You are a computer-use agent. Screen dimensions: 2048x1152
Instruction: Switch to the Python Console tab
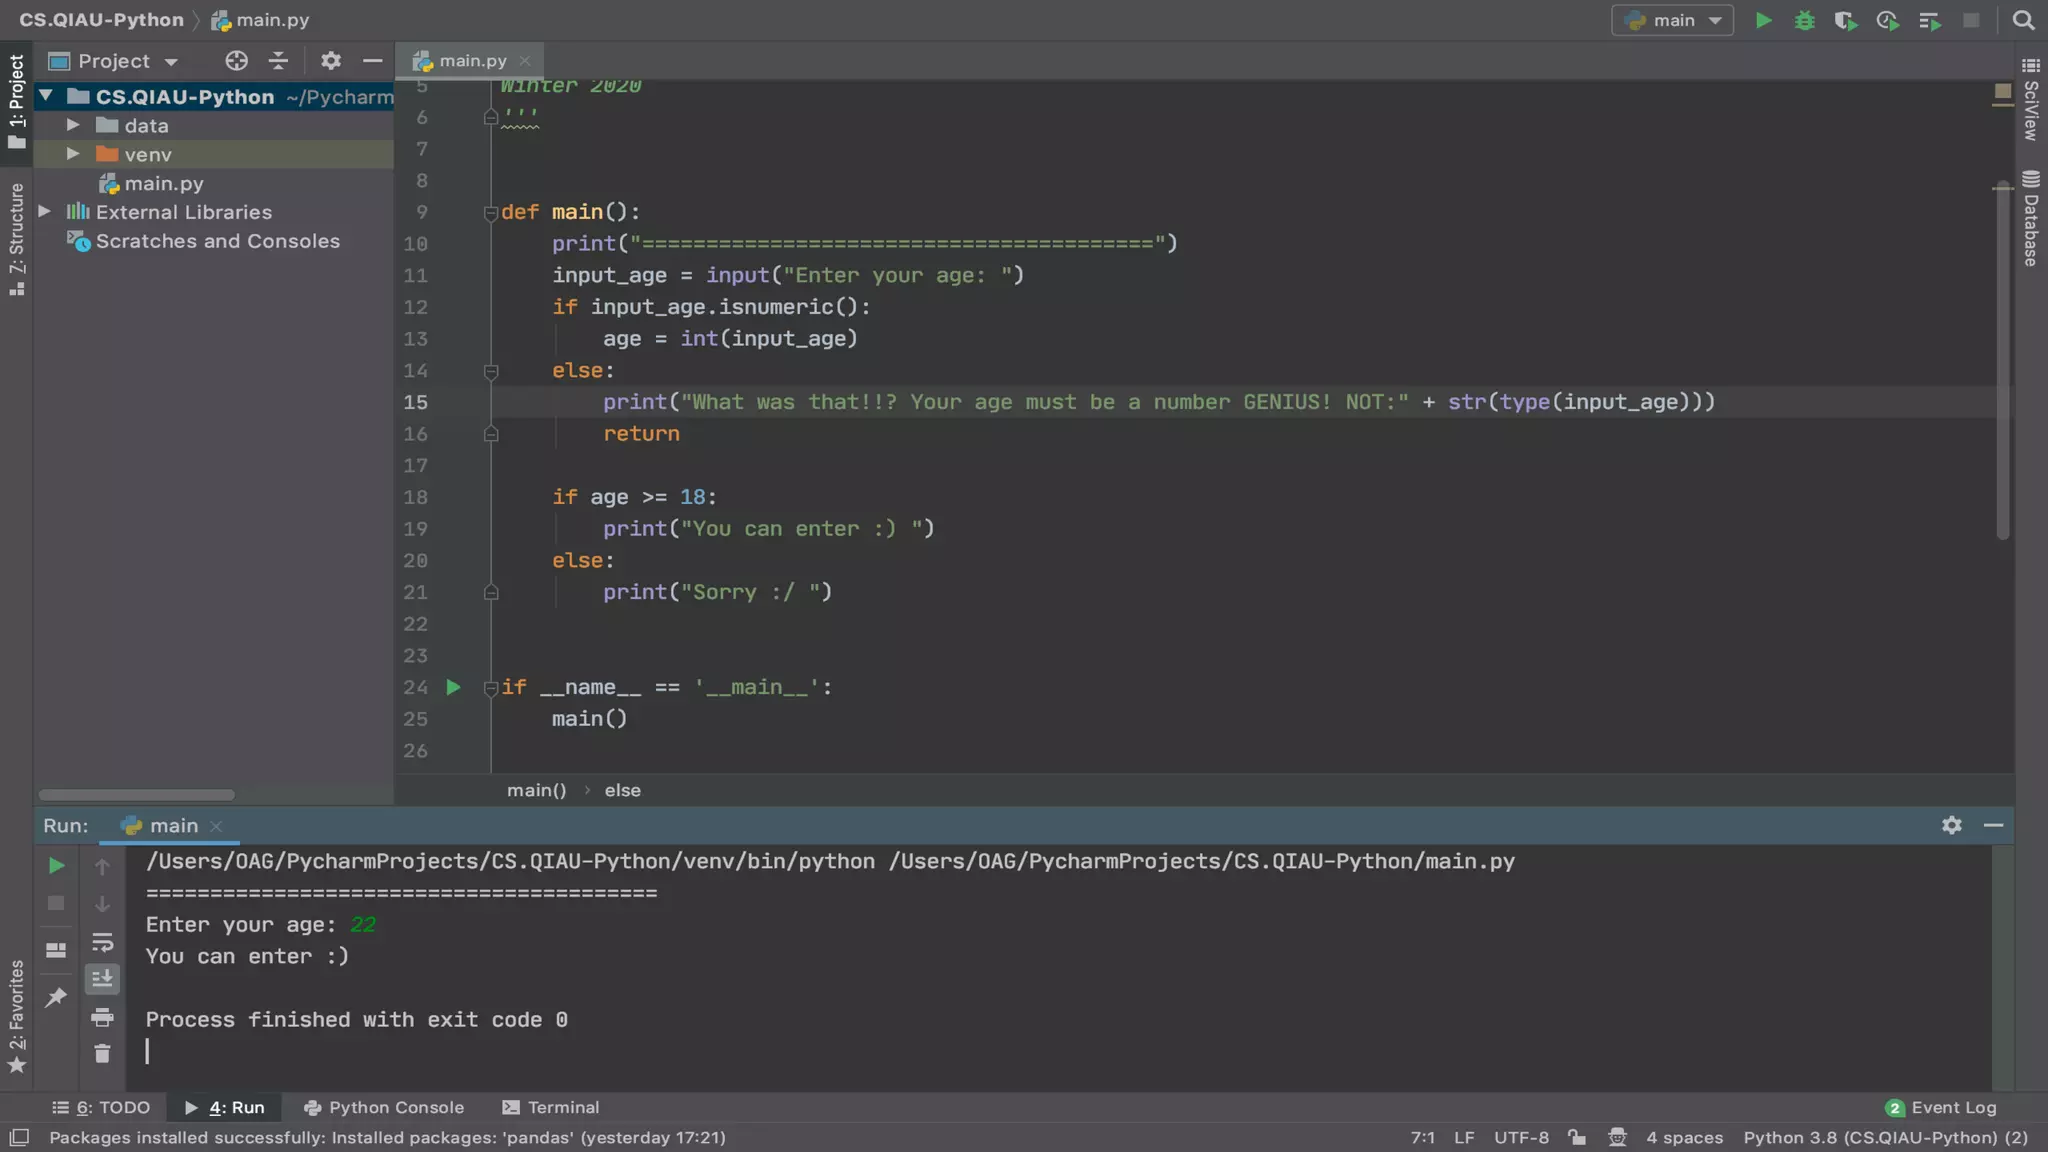point(384,1107)
